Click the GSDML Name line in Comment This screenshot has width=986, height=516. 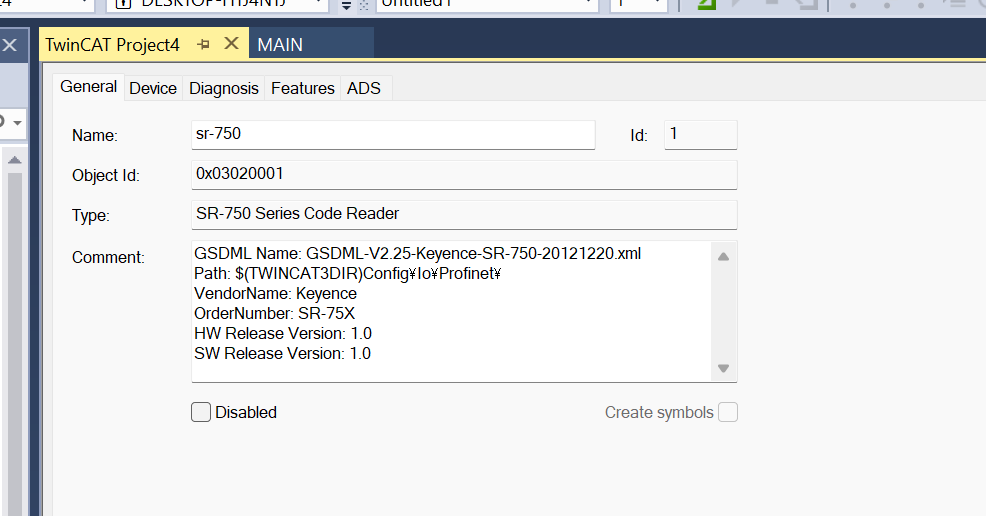coord(418,253)
